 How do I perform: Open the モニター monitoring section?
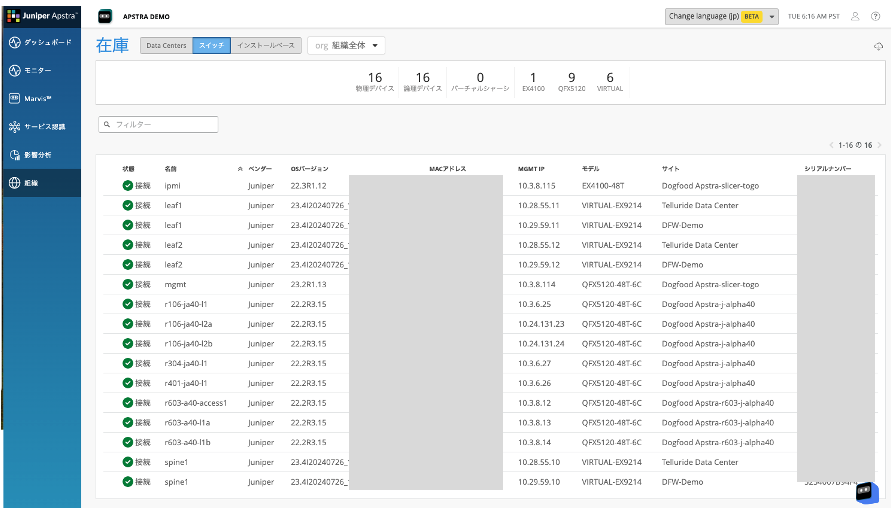(x=40, y=71)
